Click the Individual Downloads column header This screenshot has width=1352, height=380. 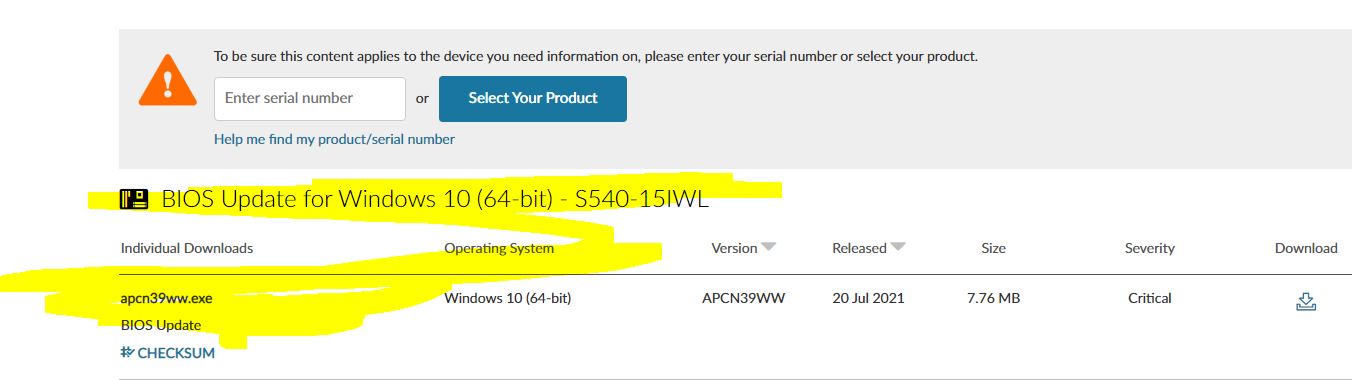(x=187, y=248)
